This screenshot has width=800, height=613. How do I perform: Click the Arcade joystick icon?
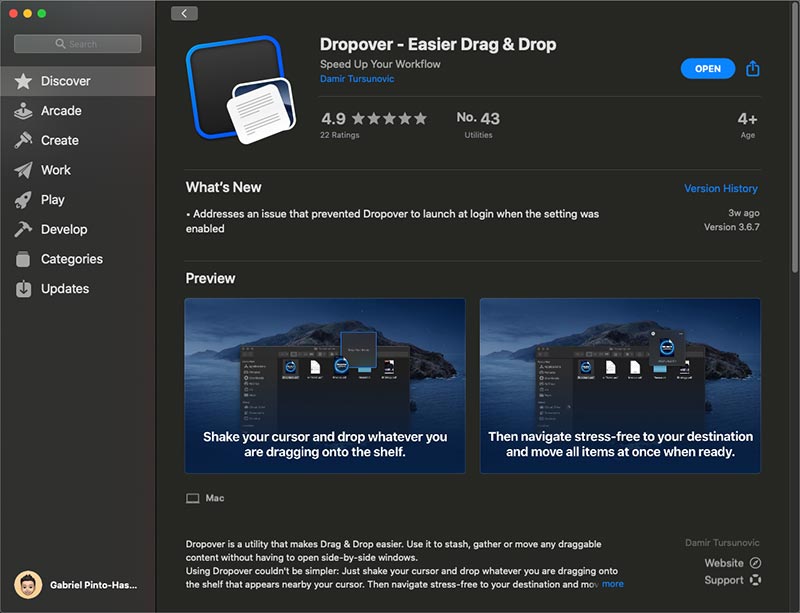click(23, 111)
